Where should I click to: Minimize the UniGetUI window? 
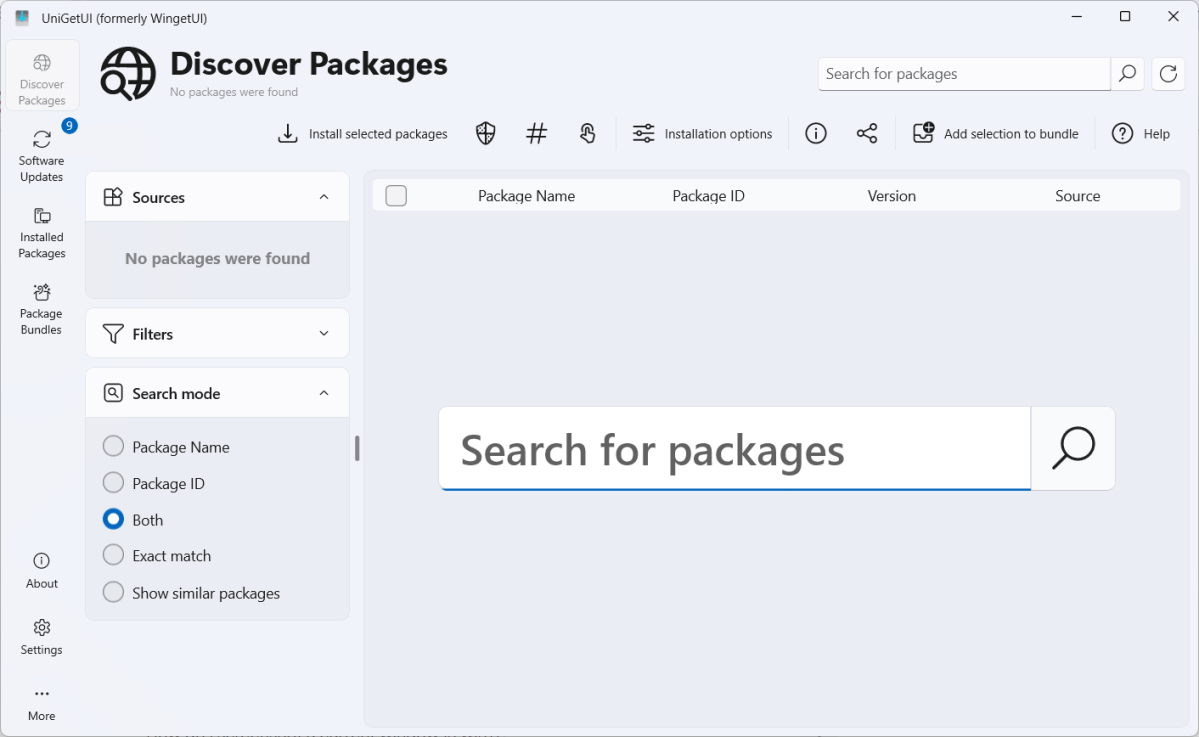1077,17
